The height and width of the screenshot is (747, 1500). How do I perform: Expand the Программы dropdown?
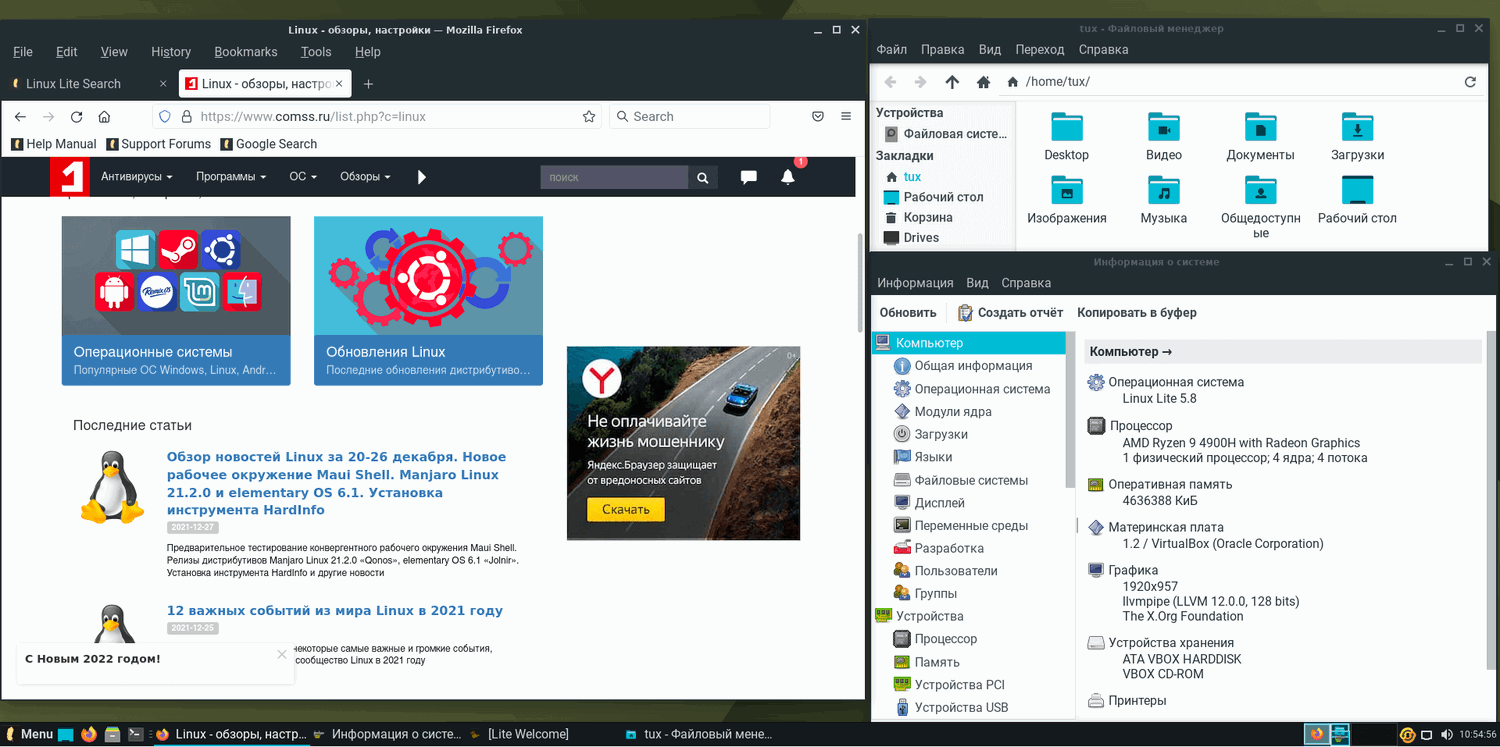point(231,177)
